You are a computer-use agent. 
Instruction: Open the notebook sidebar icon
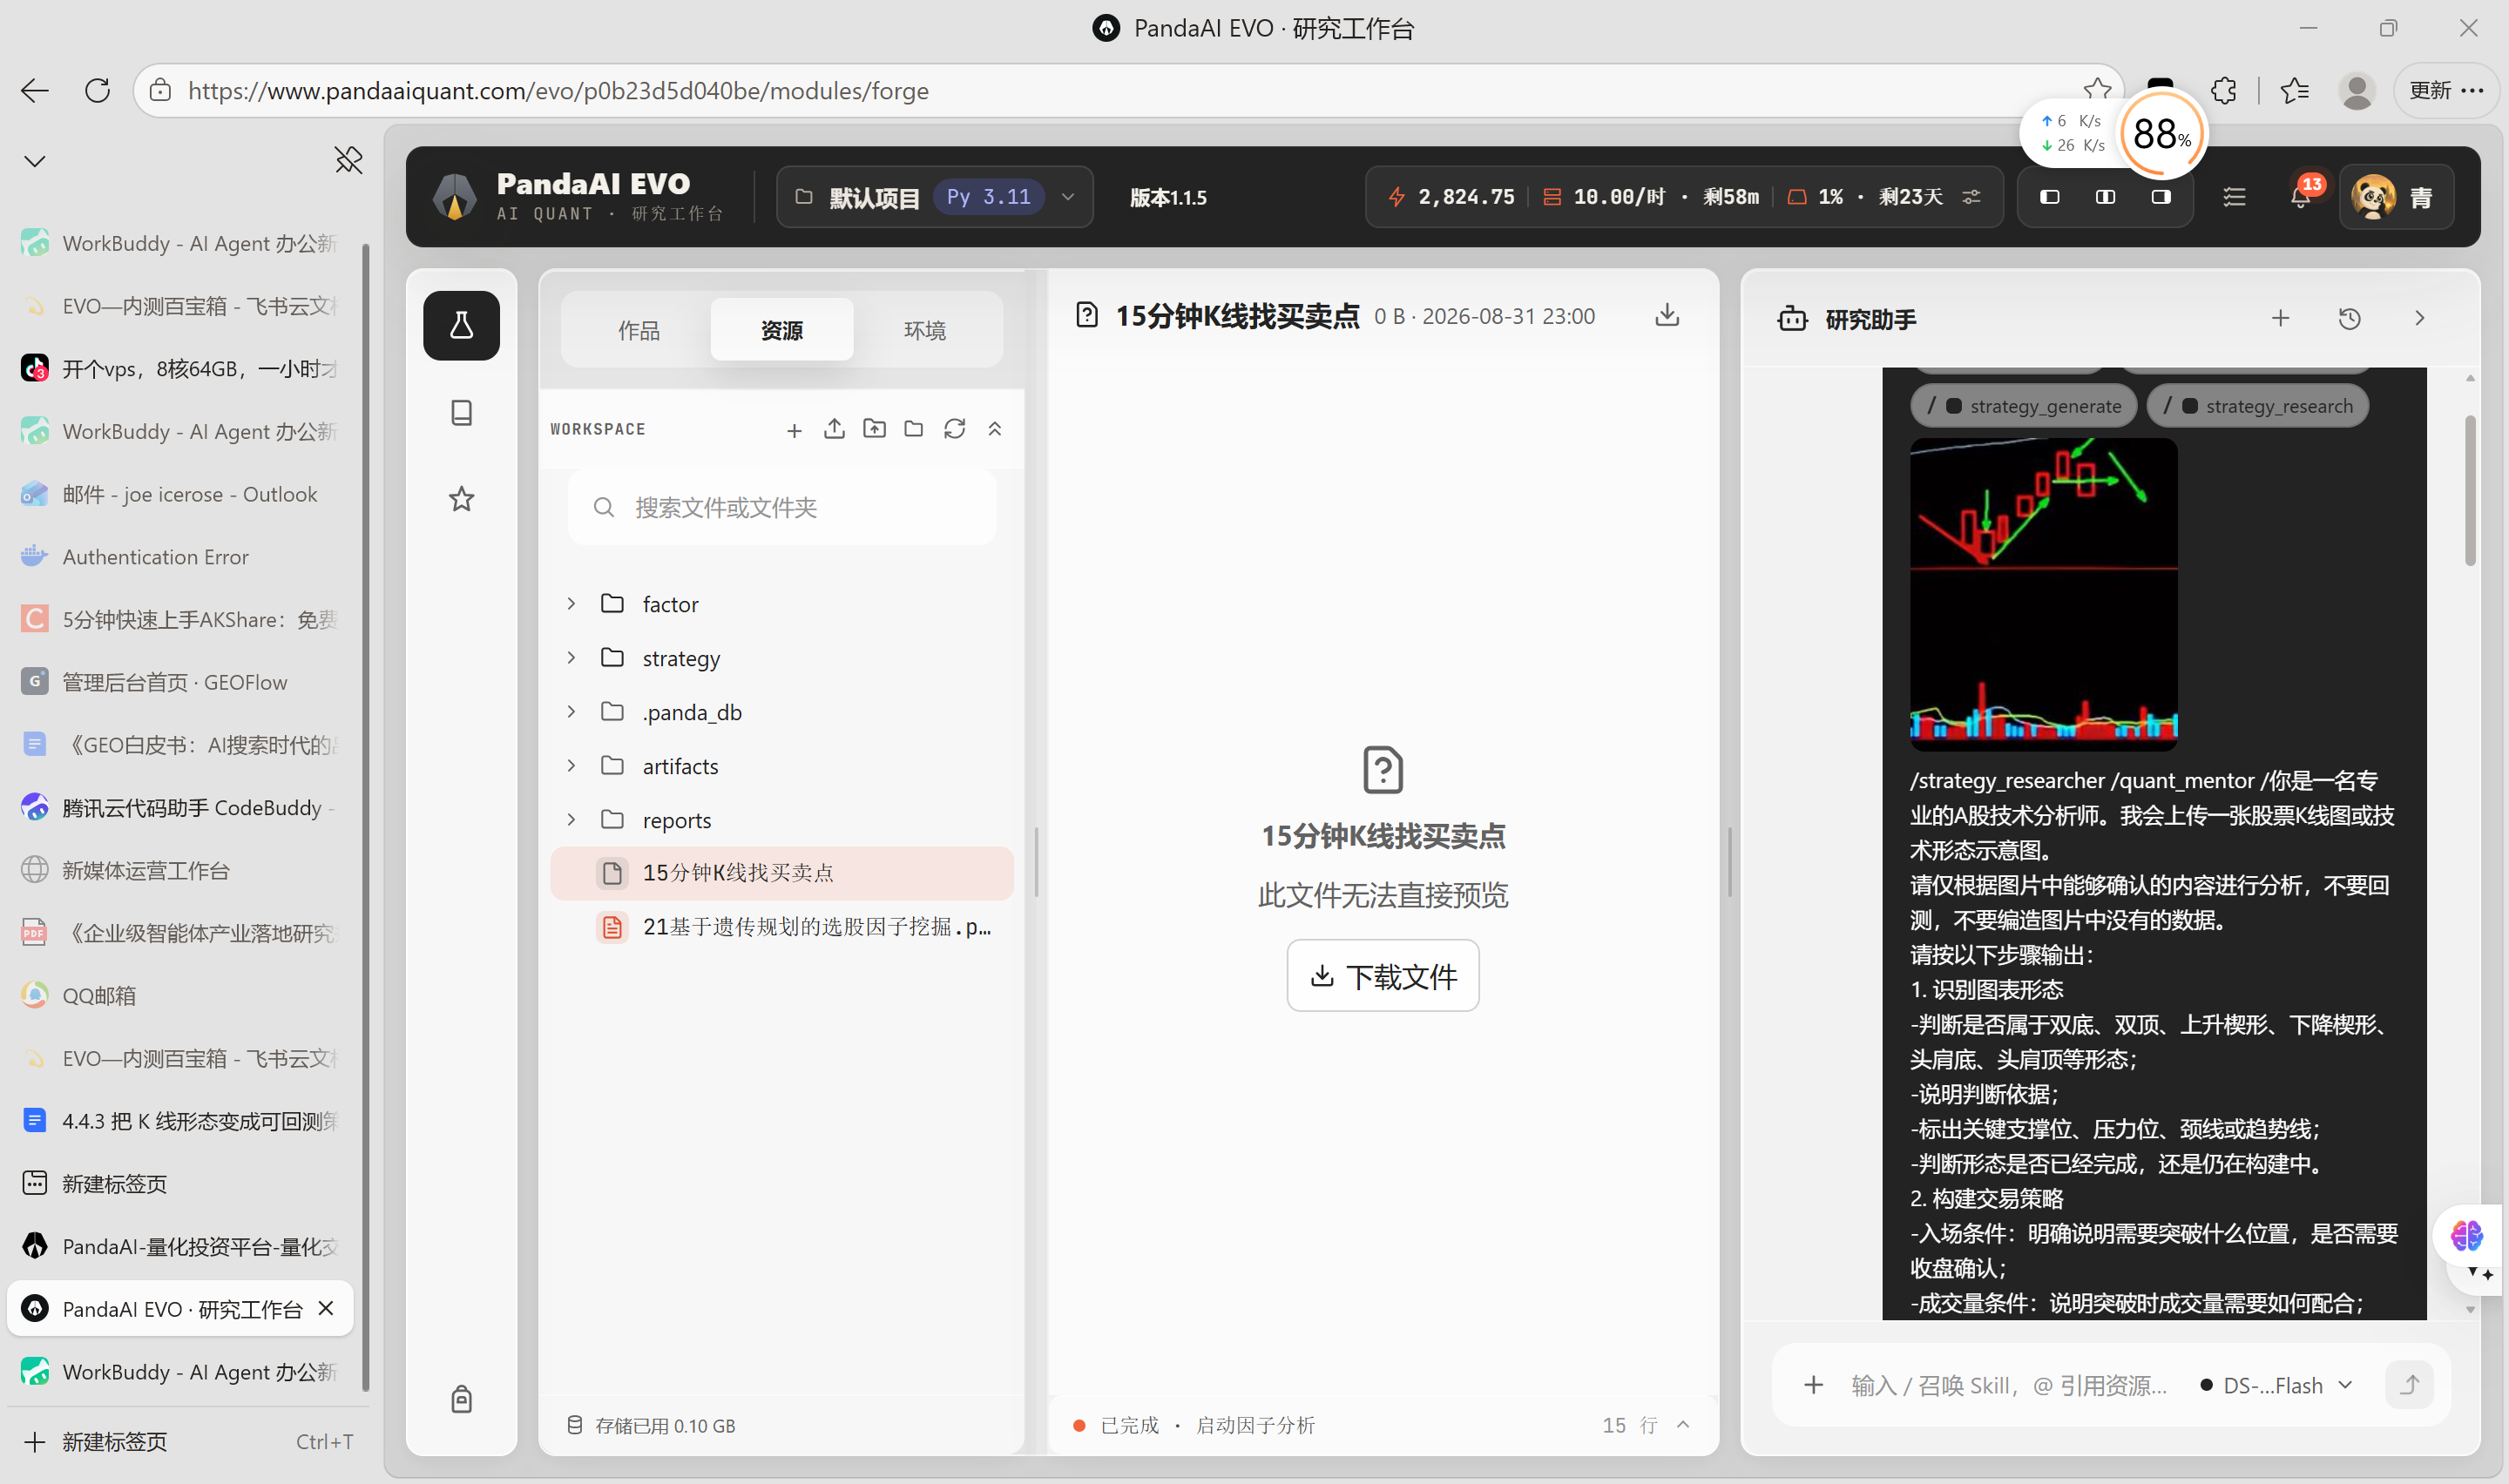point(461,412)
